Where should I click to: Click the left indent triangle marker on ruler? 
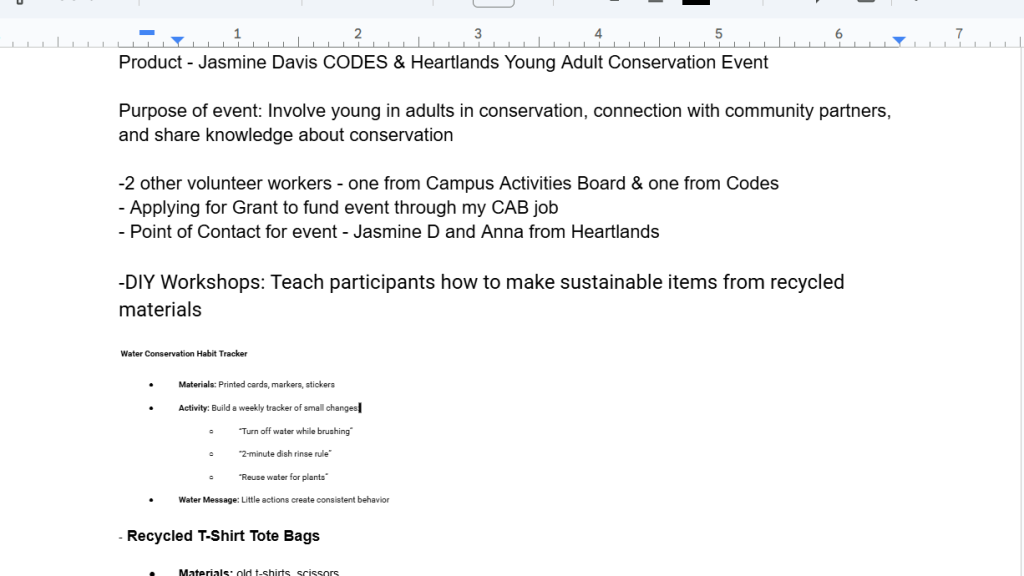177,41
